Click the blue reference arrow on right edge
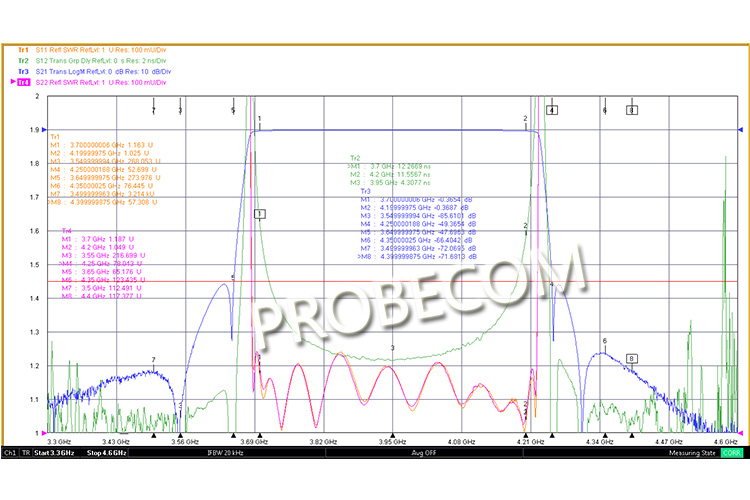Viewport: 750px width, 500px height. tap(739, 130)
